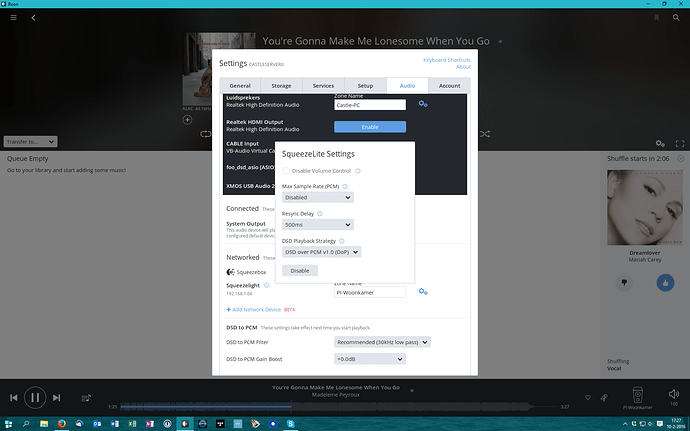690x431 pixels.
Task: Skip to next track
Action: point(56,398)
